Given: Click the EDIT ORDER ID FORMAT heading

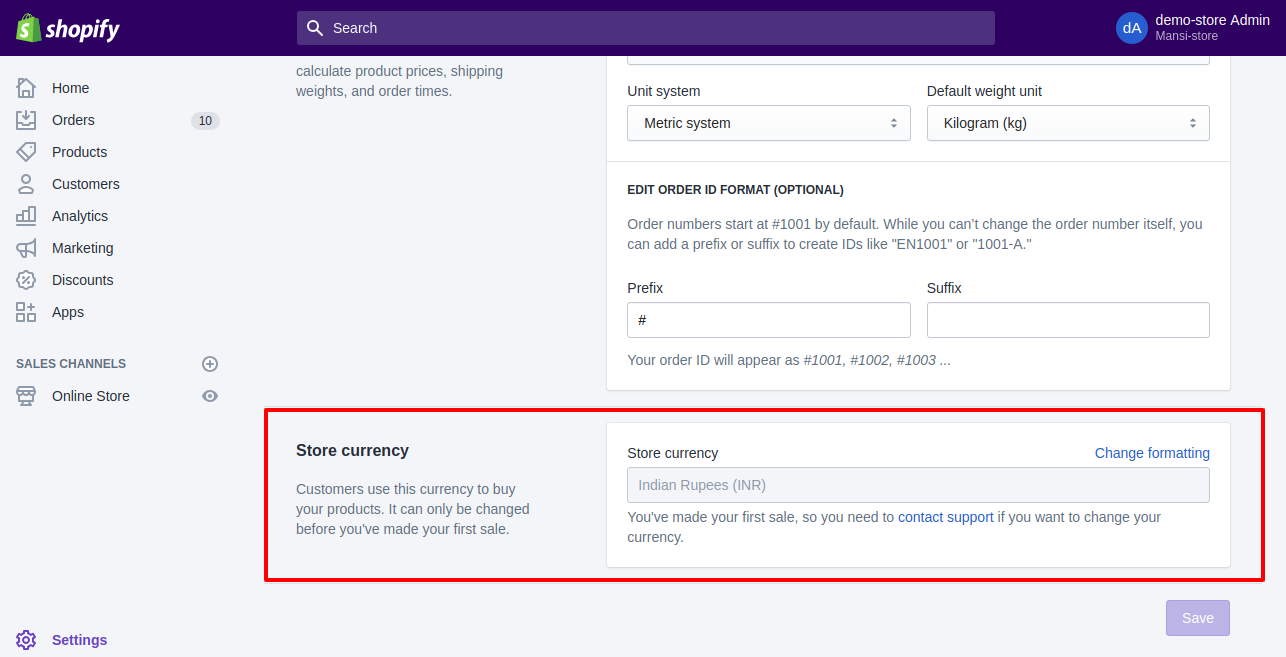Looking at the screenshot, I should (x=735, y=190).
